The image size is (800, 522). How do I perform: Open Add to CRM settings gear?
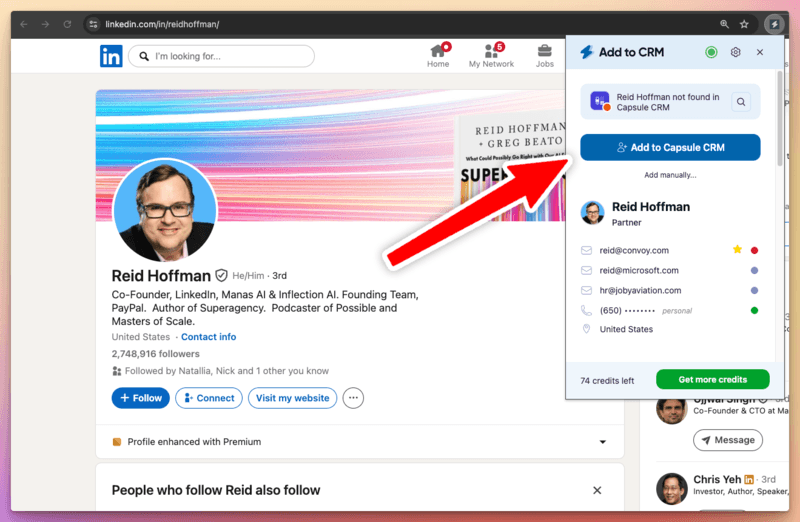[x=735, y=52]
